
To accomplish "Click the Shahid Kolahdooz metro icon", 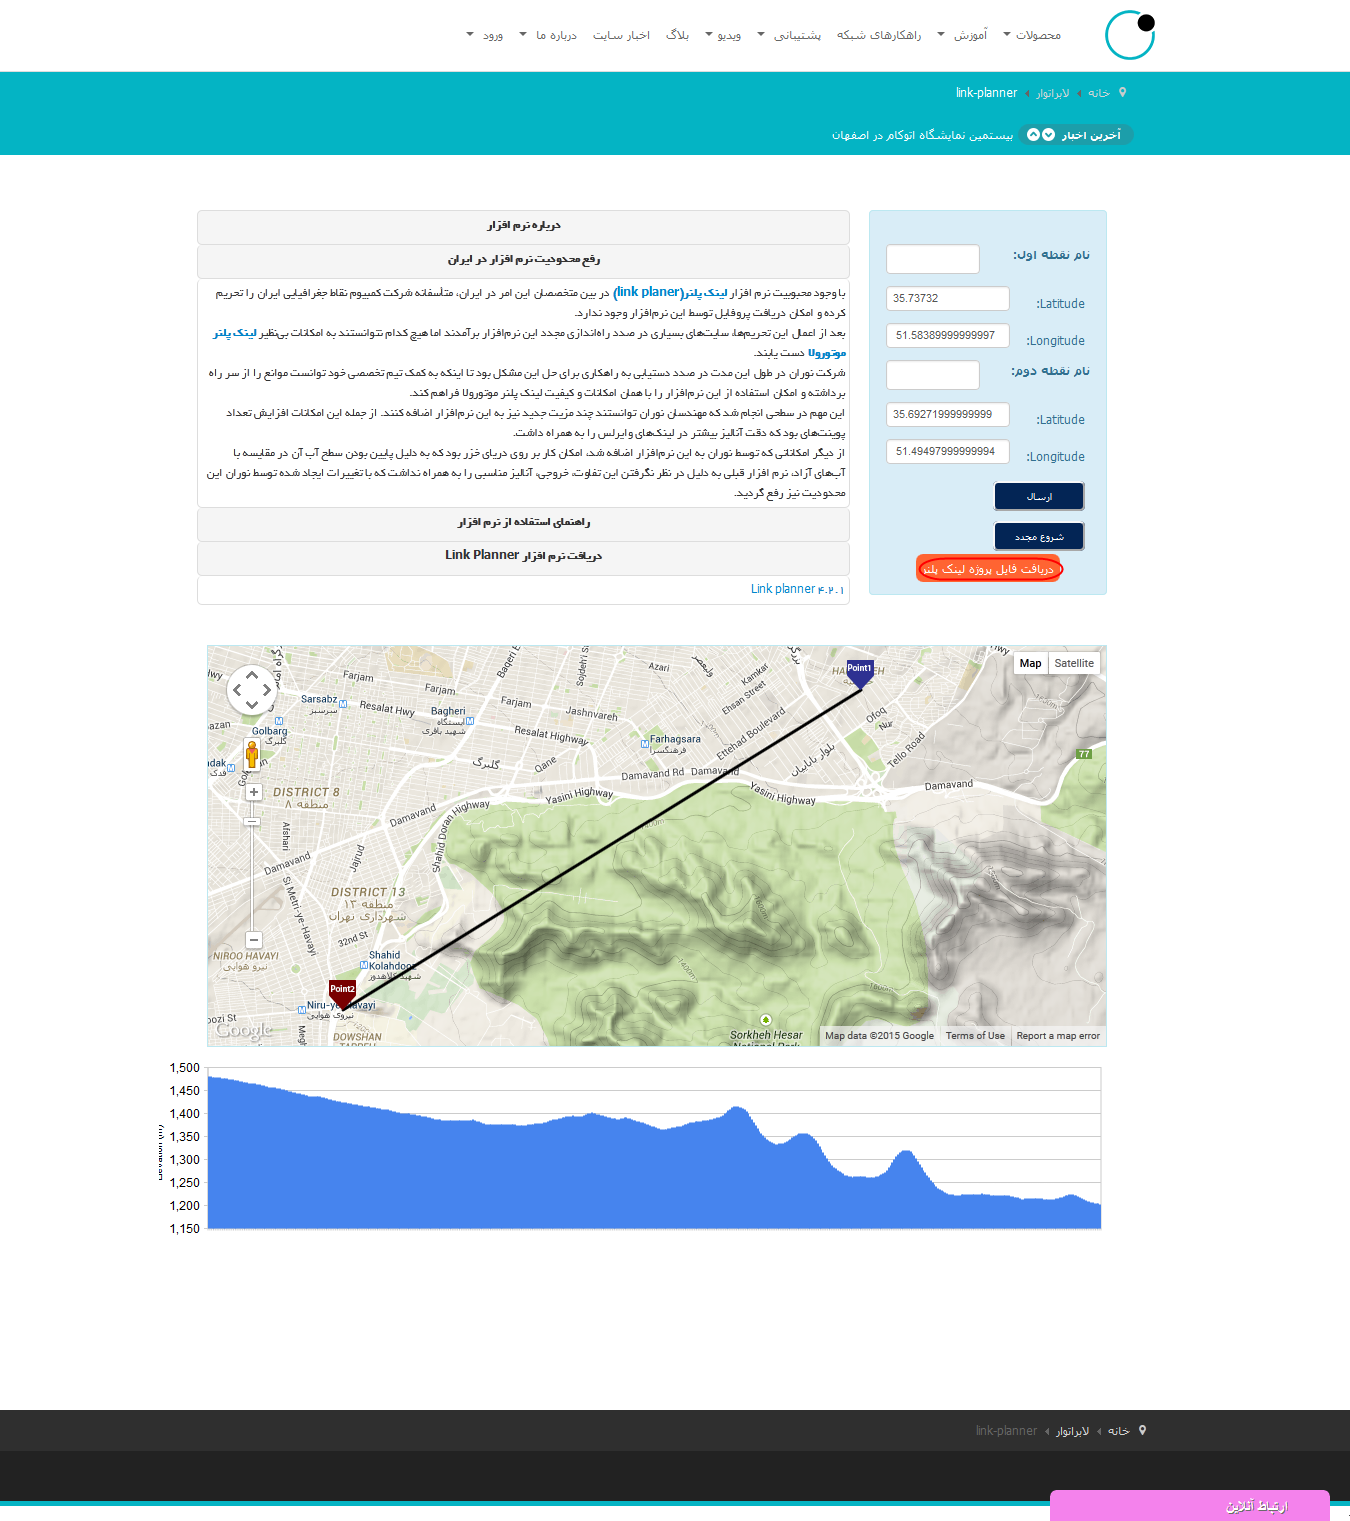I will (363, 965).
